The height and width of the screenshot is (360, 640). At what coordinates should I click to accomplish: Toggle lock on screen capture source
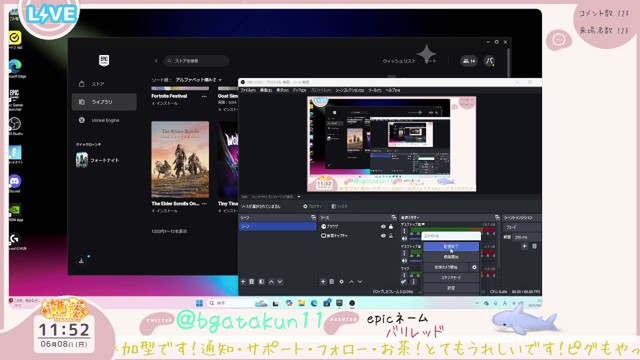click(x=391, y=236)
